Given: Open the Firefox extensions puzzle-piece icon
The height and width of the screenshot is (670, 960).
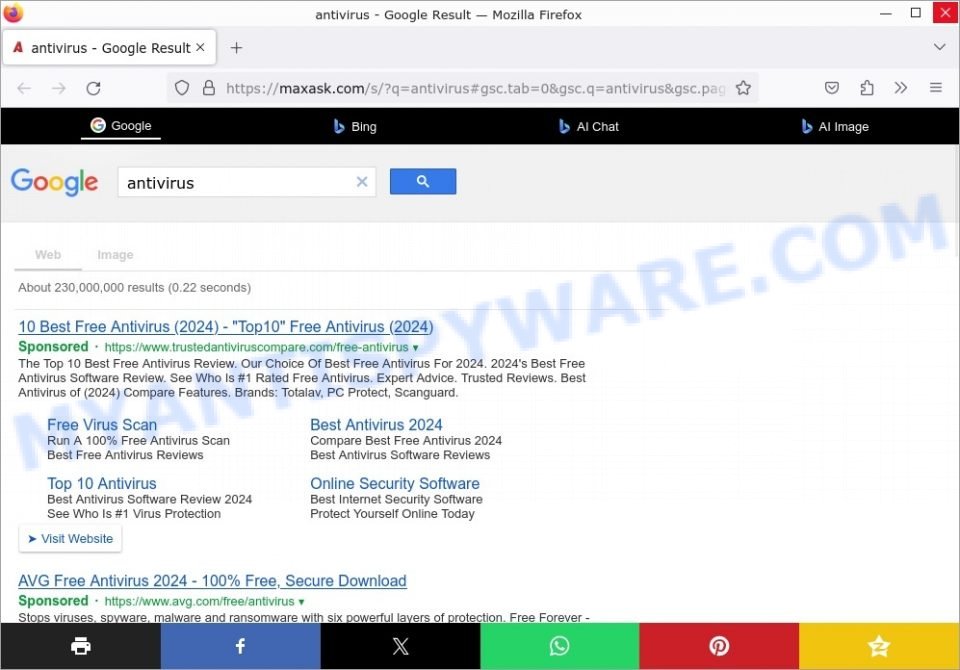Looking at the screenshot, I should (866, 88).
